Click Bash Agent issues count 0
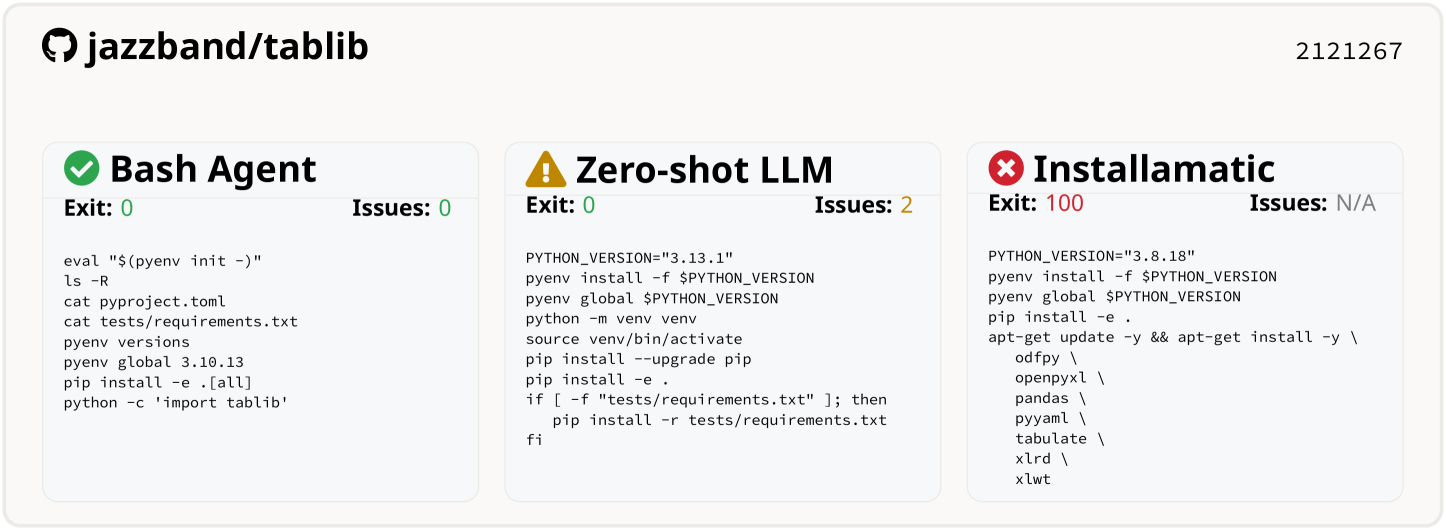Viewport: 1446px width, 530px height. click(445, 208)
